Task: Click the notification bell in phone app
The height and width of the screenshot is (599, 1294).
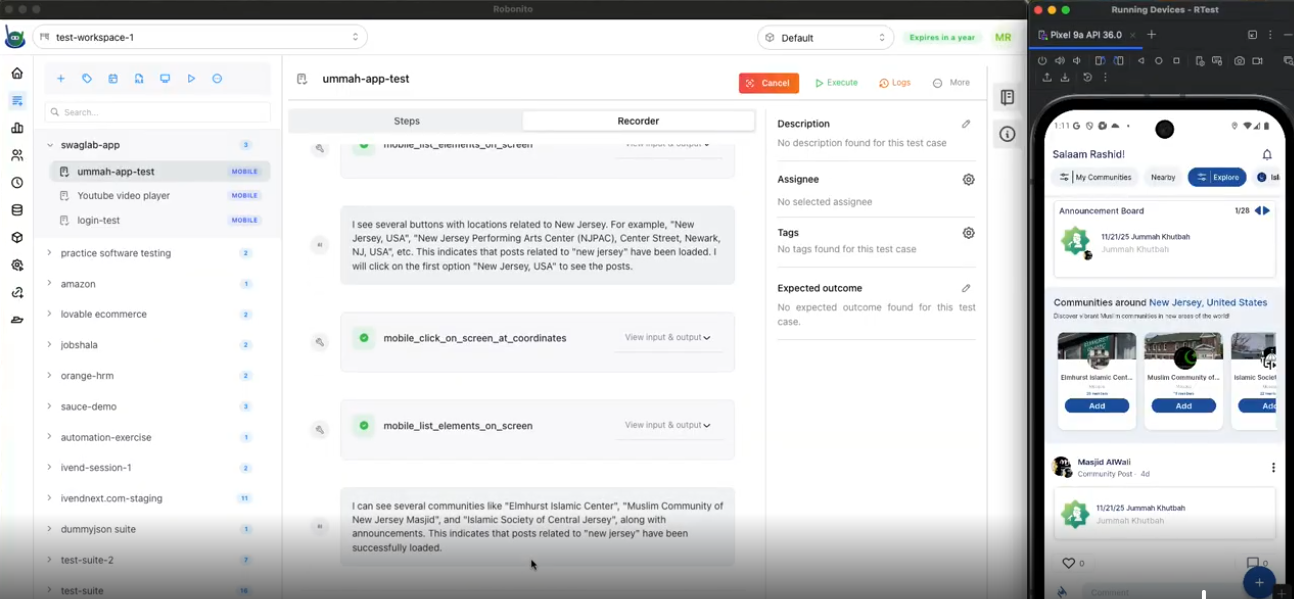Action: tap(1267, 155)
